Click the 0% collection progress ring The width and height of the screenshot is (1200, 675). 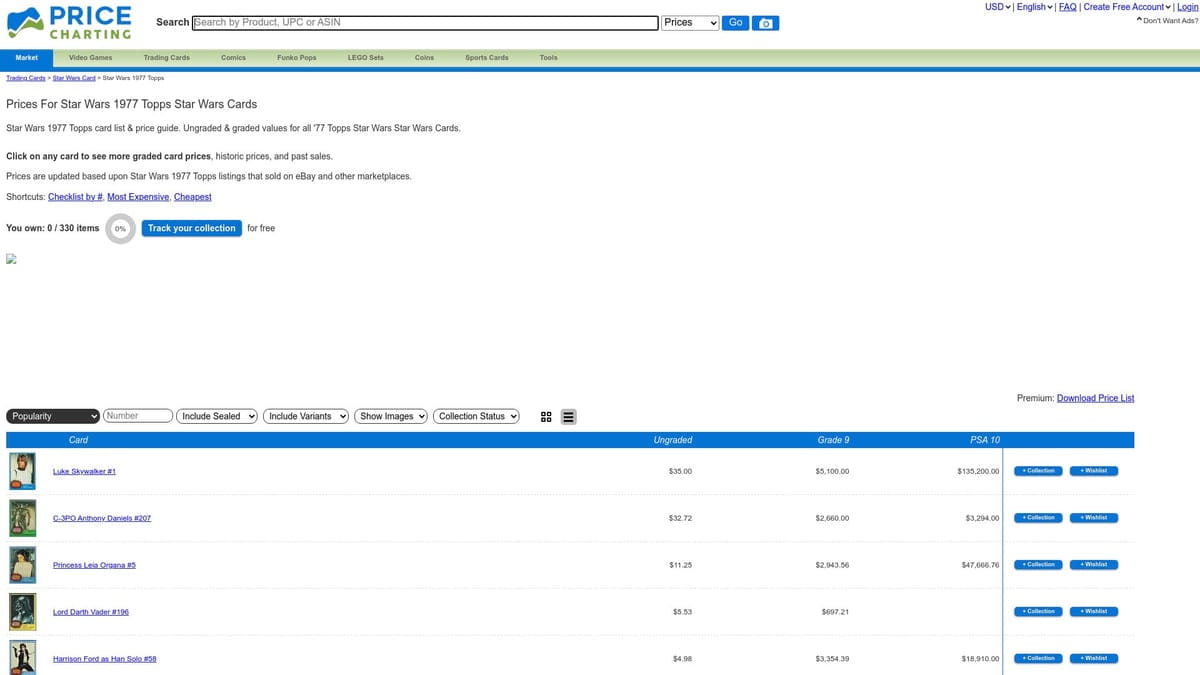[120, 228]
